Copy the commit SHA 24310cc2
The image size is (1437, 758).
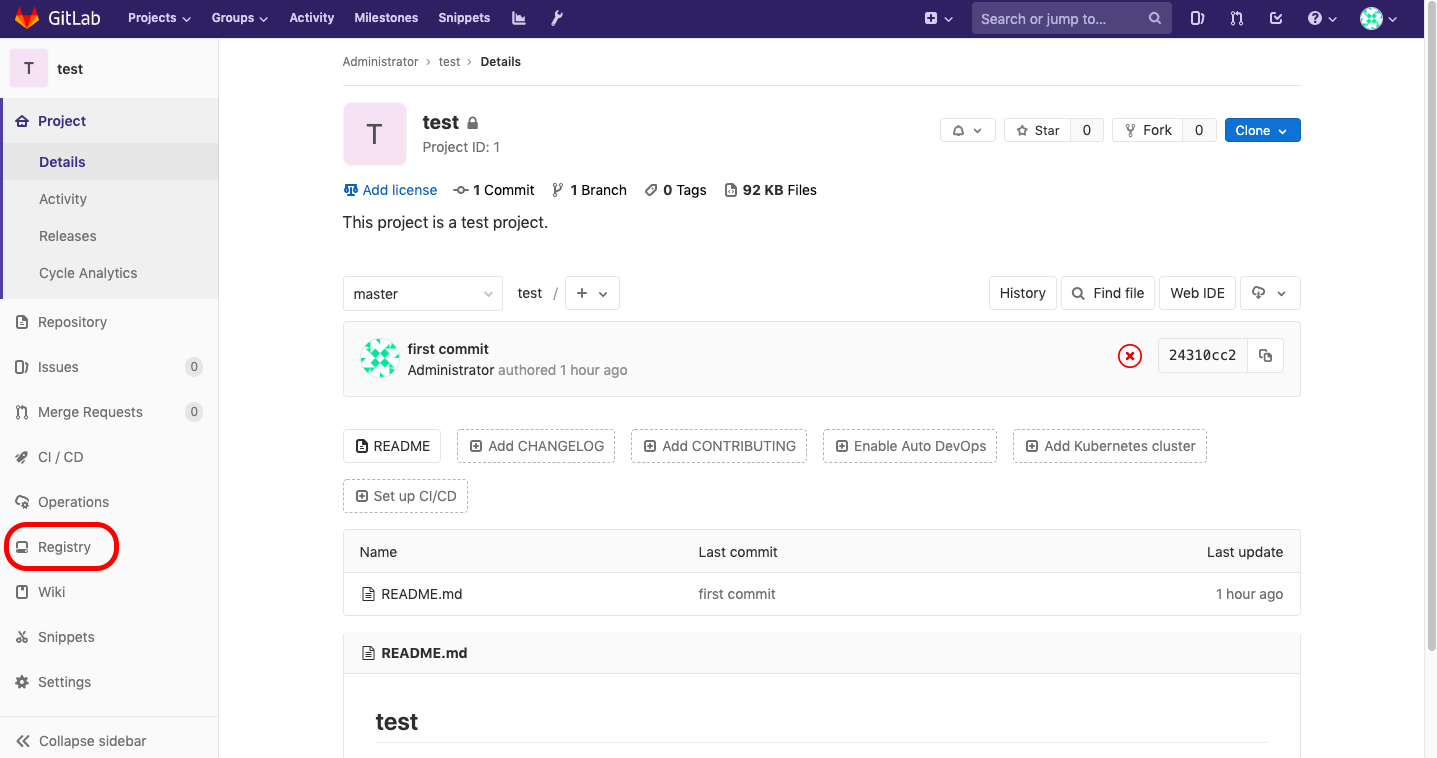(1265, 355)
